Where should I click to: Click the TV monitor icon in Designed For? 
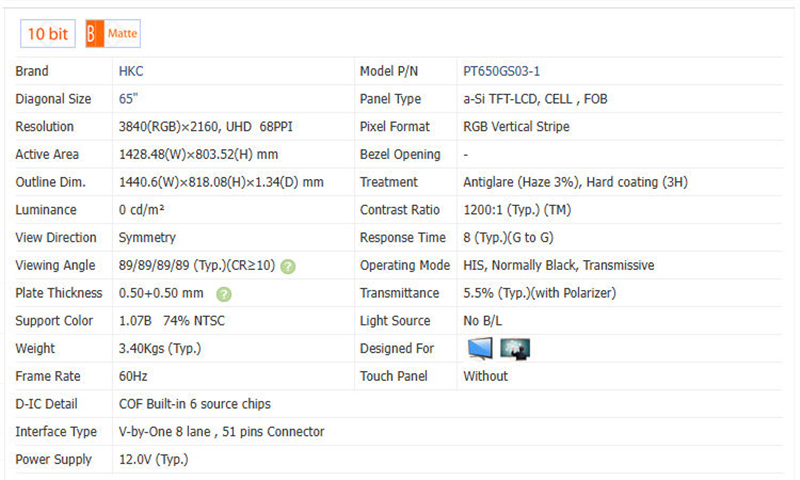click(x=480, y=349)
